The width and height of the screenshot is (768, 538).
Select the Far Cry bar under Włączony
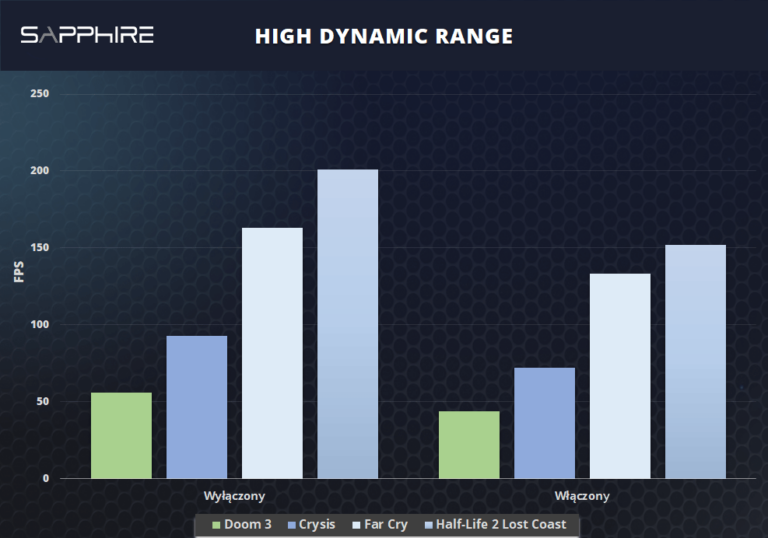pyautogui.click(x=620, y=375)
